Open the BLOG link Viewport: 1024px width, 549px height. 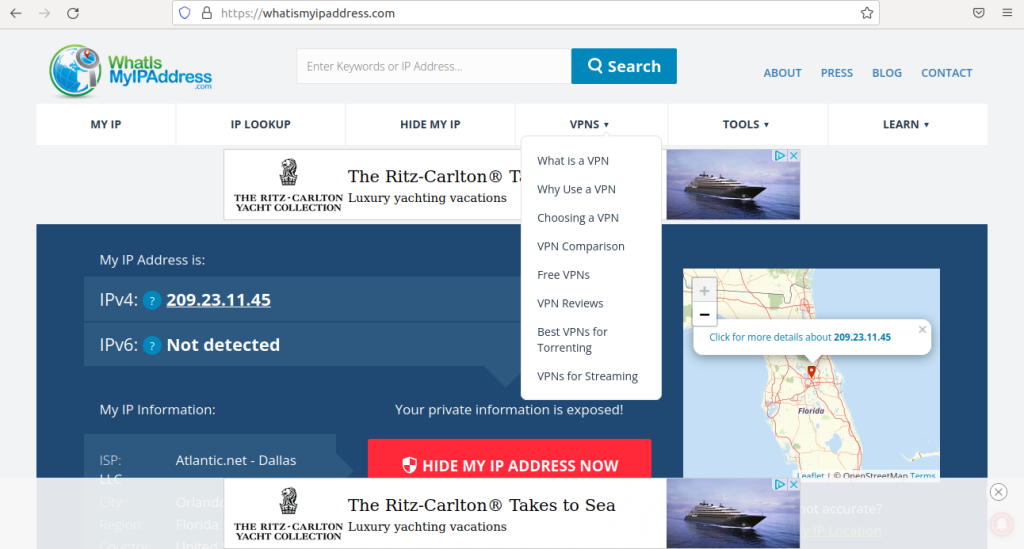887,73
